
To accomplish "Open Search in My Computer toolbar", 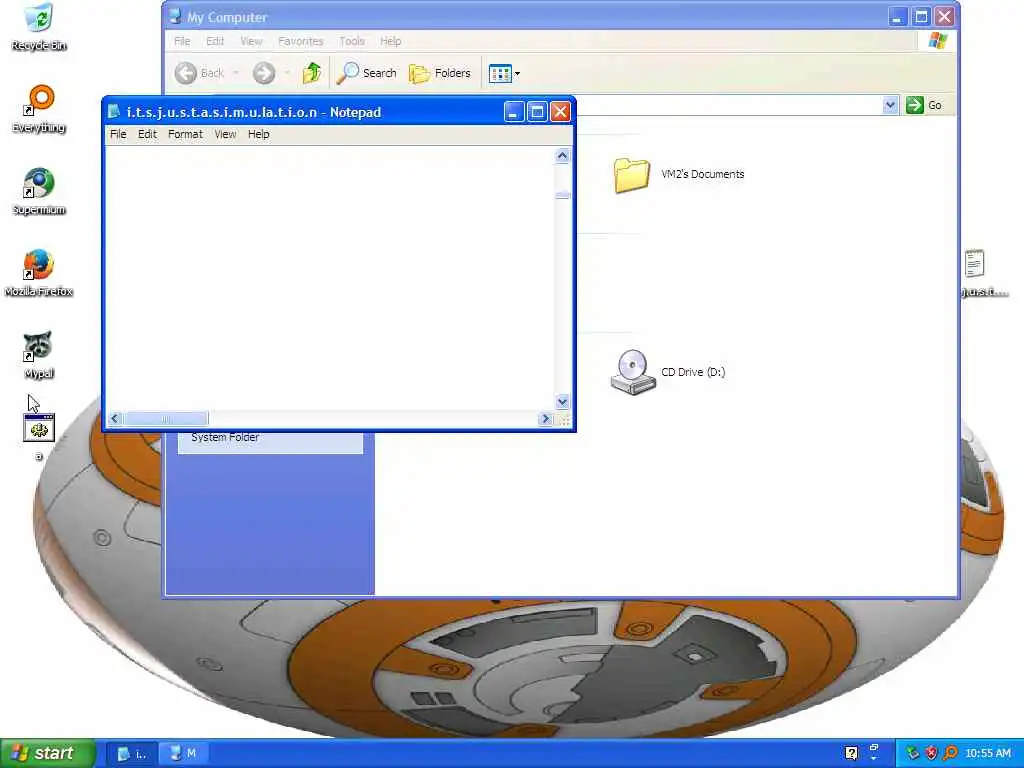I will (366, 73).
